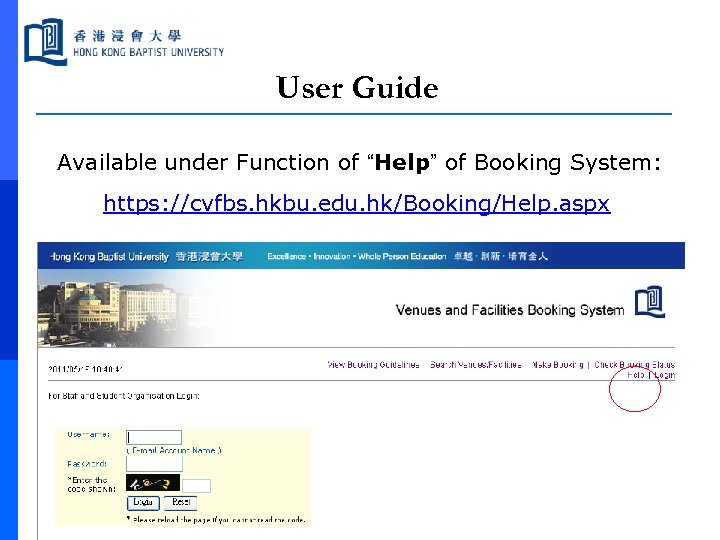Viewport: 720px width, 540px height.
Task: Click the timestamp text below banner
Action: (85, 369)
